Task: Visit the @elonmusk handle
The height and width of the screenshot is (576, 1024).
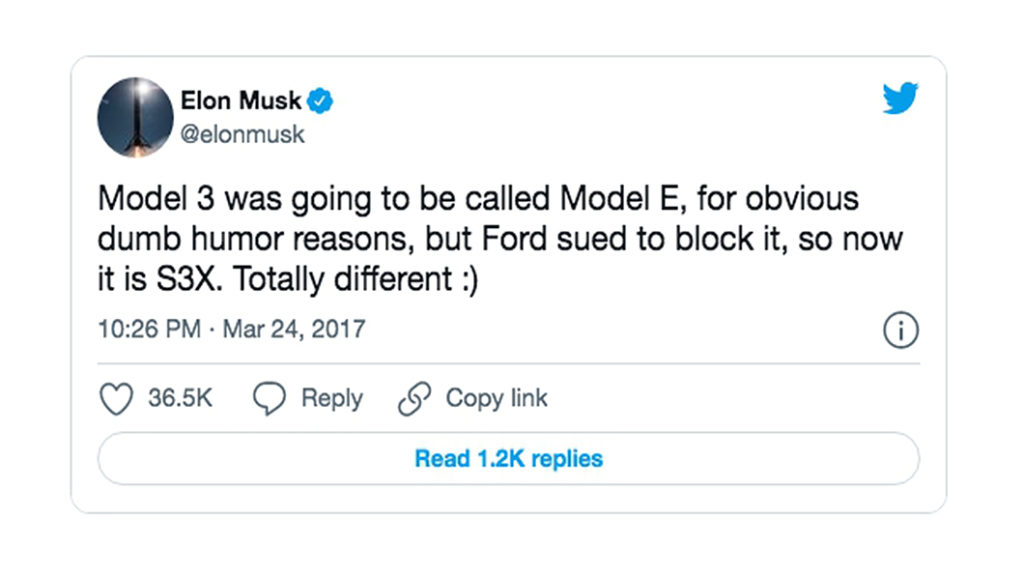Action: pos(242,134)
